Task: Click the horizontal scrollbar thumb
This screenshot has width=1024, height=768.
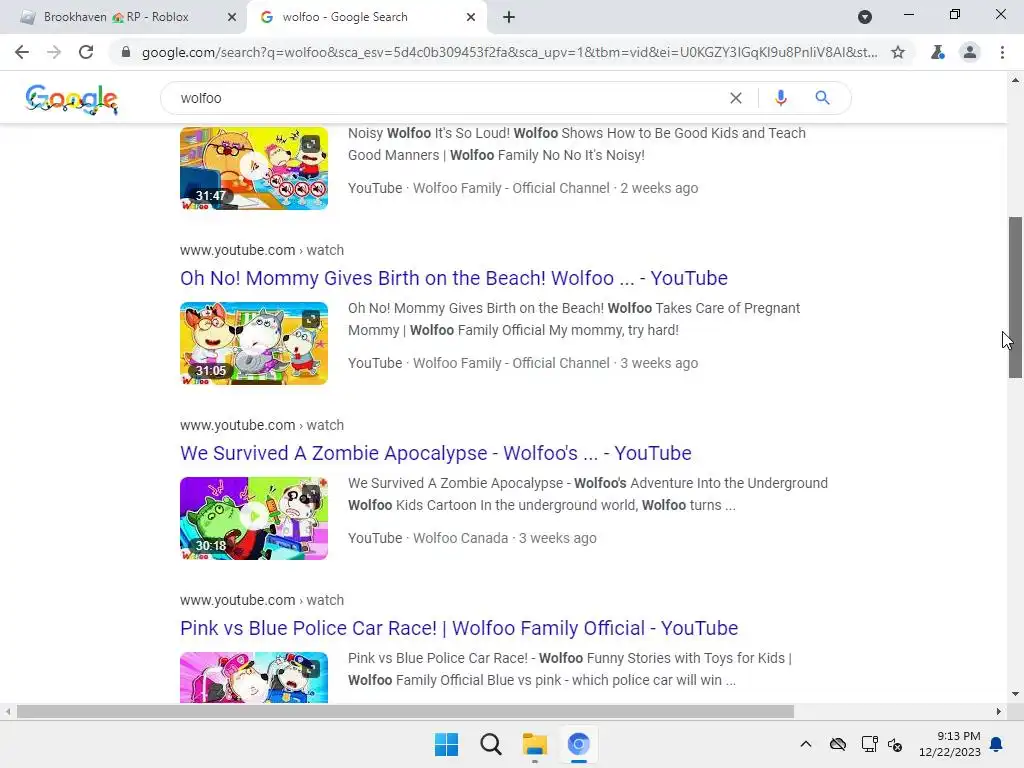Action: pyautogui.click(x=405, y=711)
